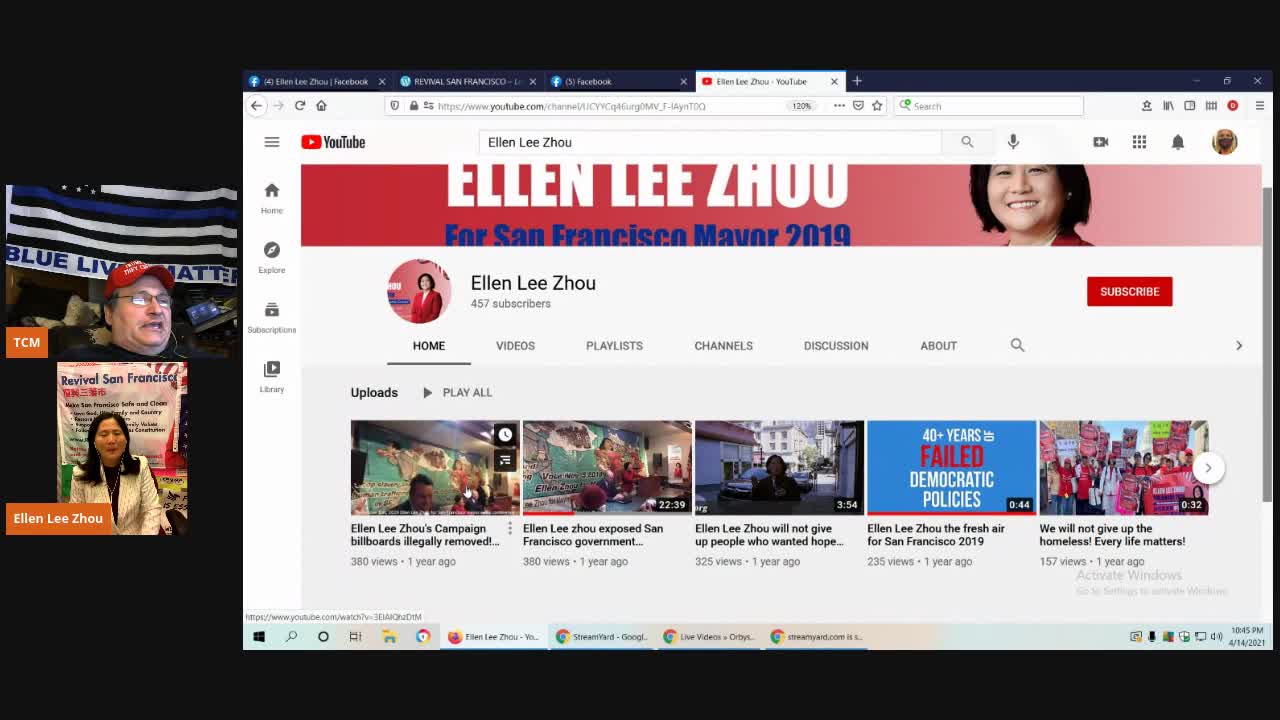Click the Ellen Lee Zhou channel avatar
Image resolution: width=1280 pixels, height=720 pixels.
pos(419,291)
